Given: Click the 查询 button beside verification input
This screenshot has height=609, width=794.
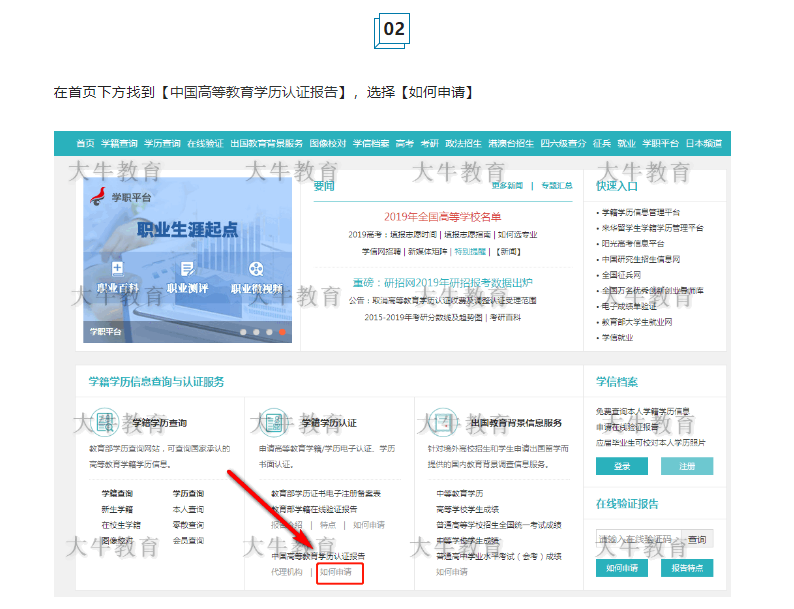Looking at the screenshot, I should click(697, 540).
